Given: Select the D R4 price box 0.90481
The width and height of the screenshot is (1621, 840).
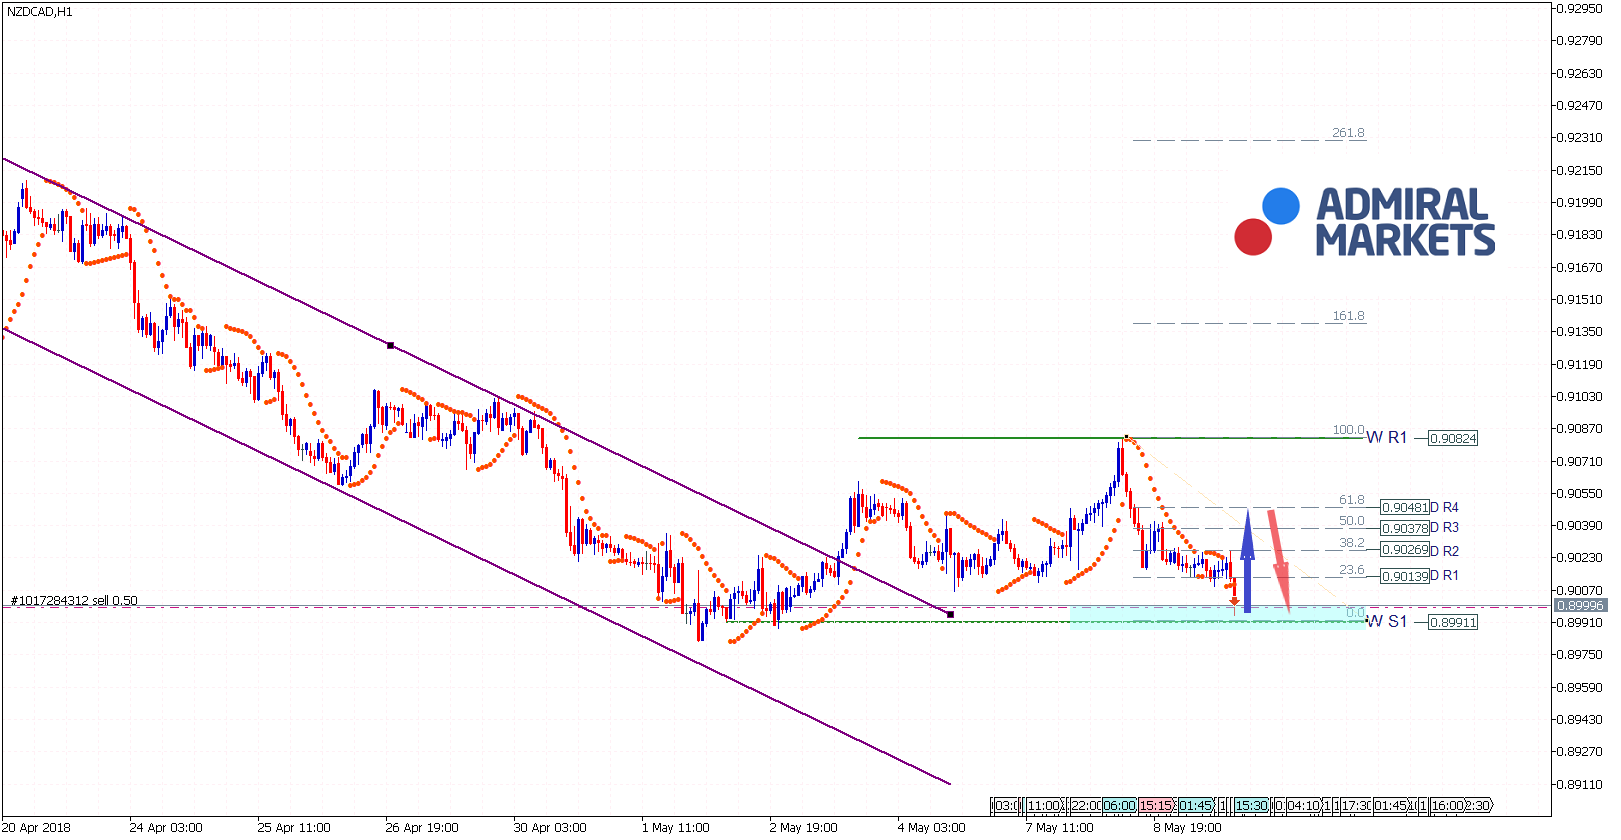Looking at the screenshot, I should [x=1405, y=507].
